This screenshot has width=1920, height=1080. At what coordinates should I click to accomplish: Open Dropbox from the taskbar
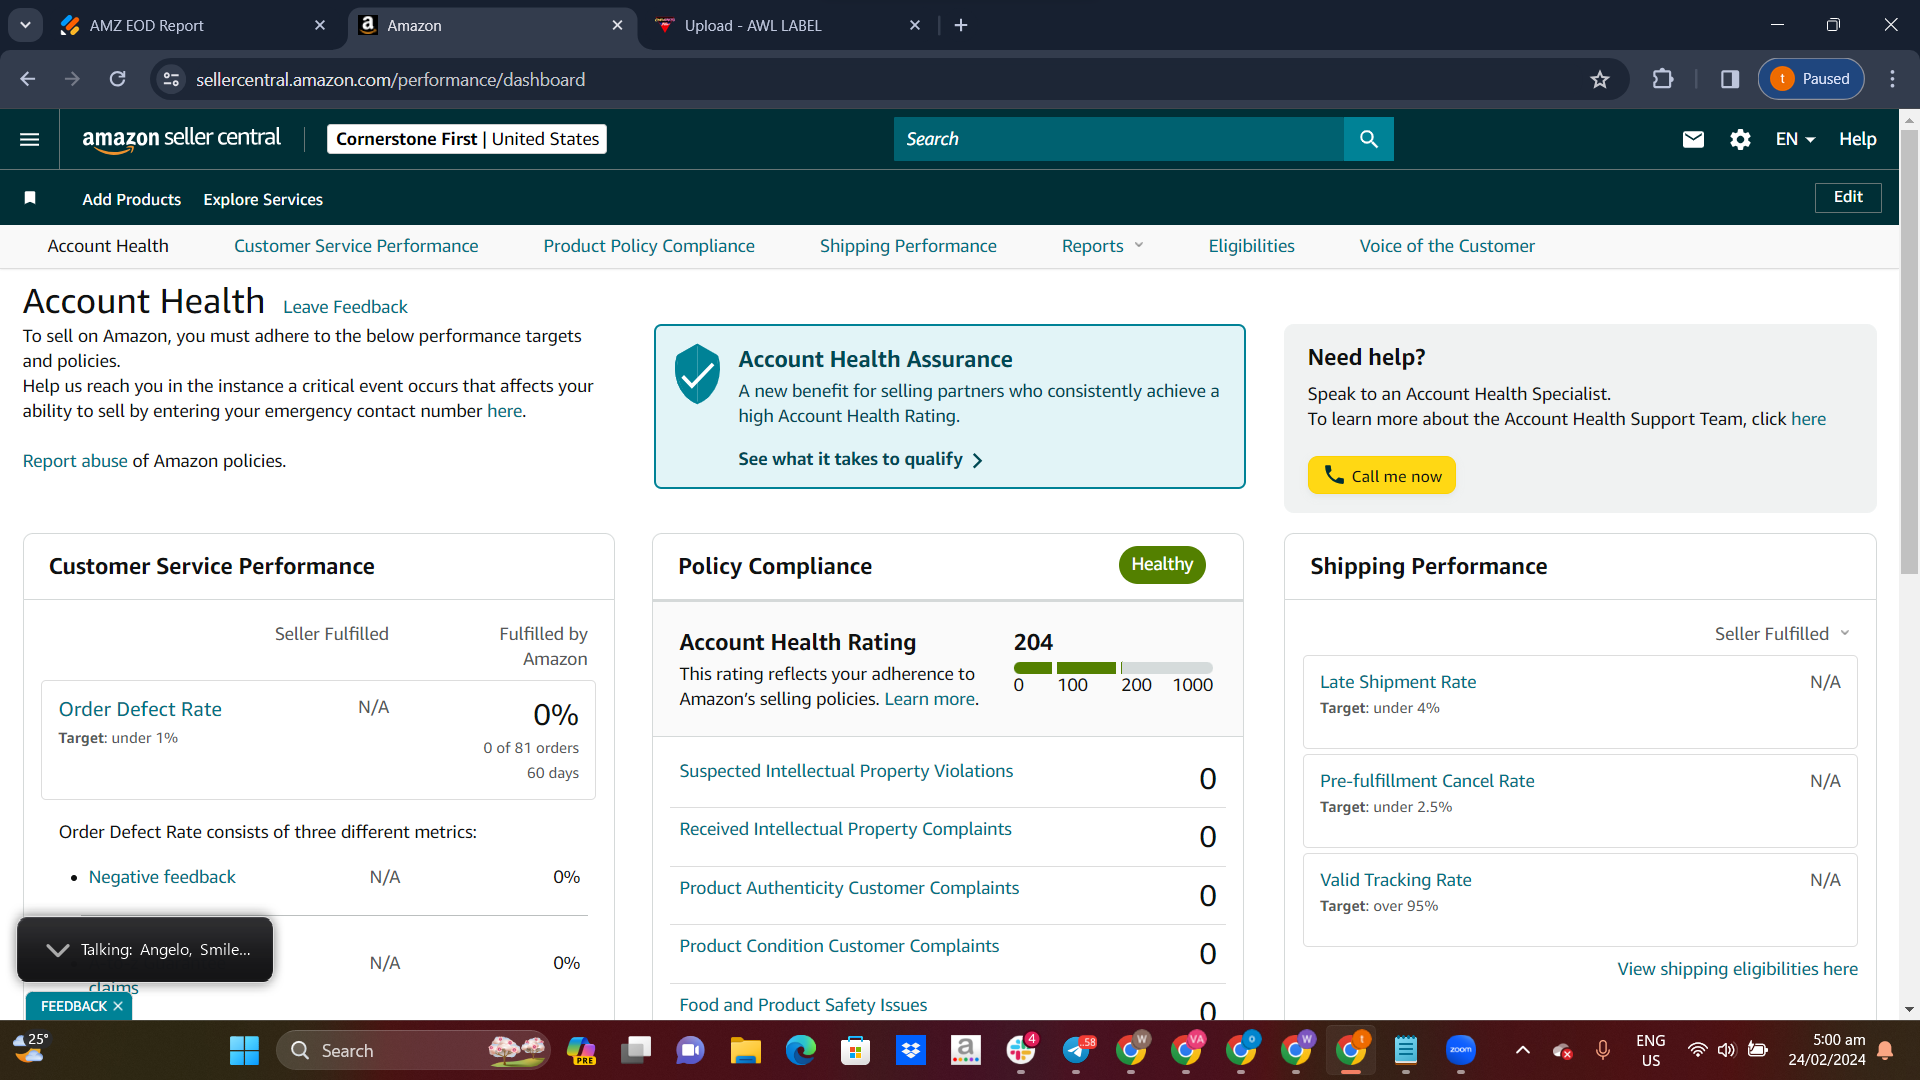coord(910,1050)
